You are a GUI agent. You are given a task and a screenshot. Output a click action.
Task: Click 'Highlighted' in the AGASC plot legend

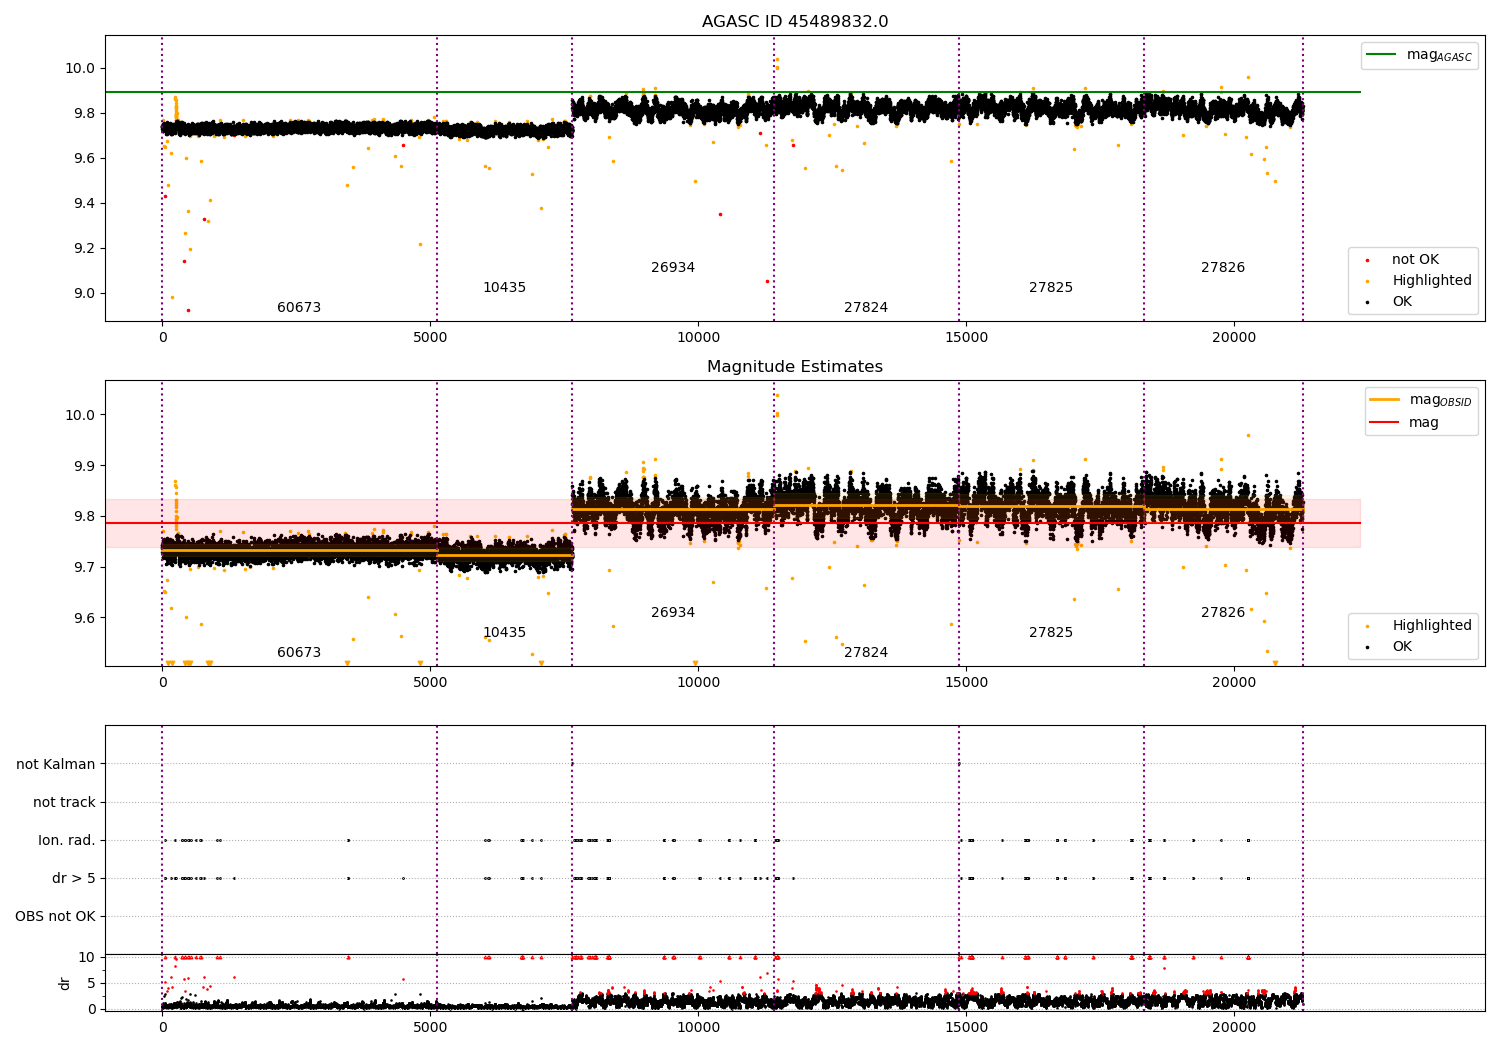tap(1432, 281)
